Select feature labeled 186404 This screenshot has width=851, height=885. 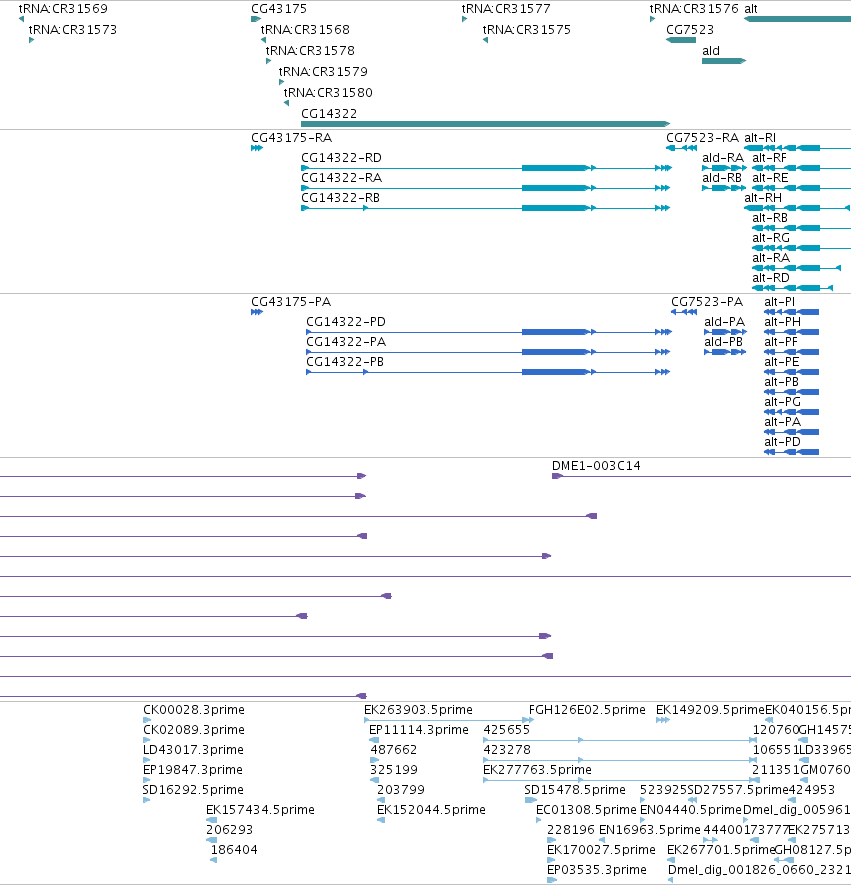tap(234, 850)
